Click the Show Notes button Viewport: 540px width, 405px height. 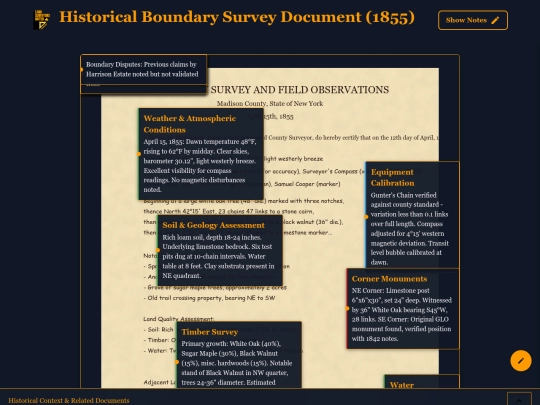472,20
